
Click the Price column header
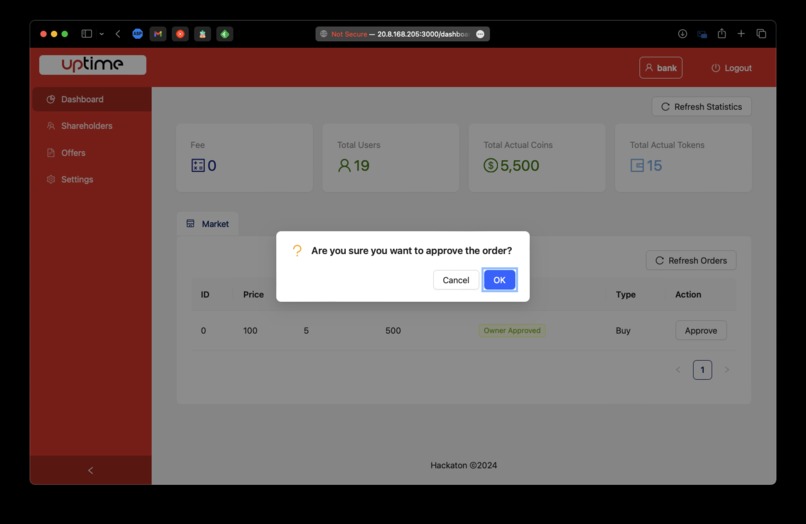(253, 294)
